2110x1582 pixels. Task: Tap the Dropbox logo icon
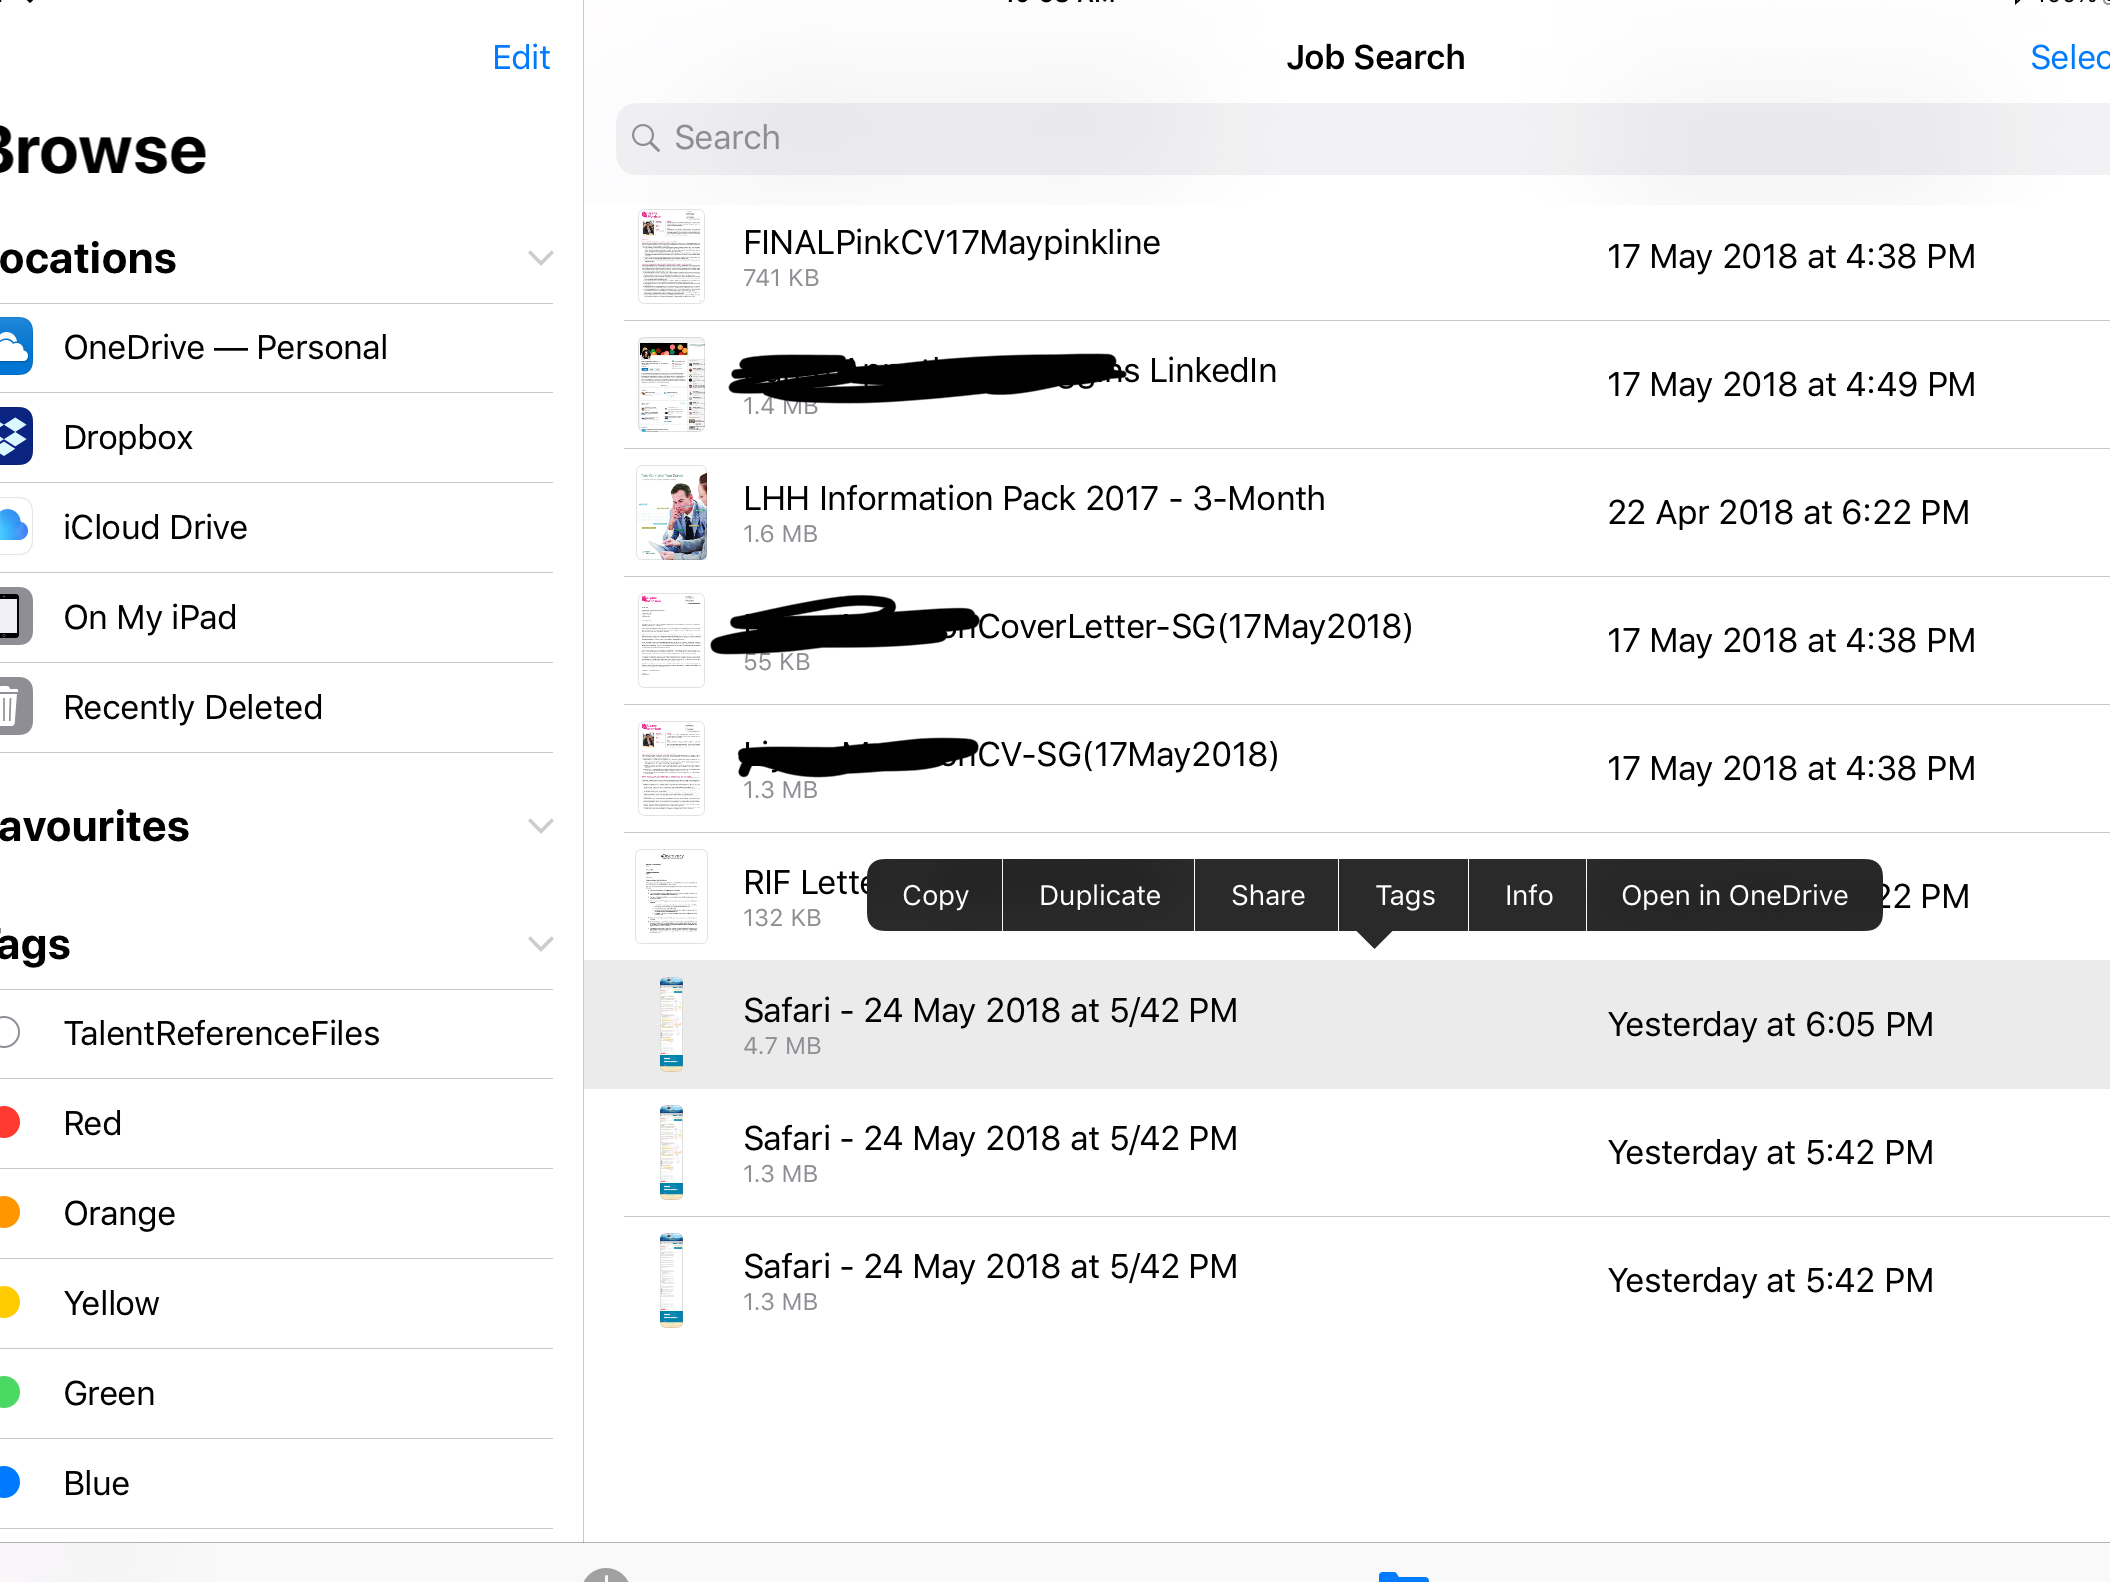coord(14,437)
